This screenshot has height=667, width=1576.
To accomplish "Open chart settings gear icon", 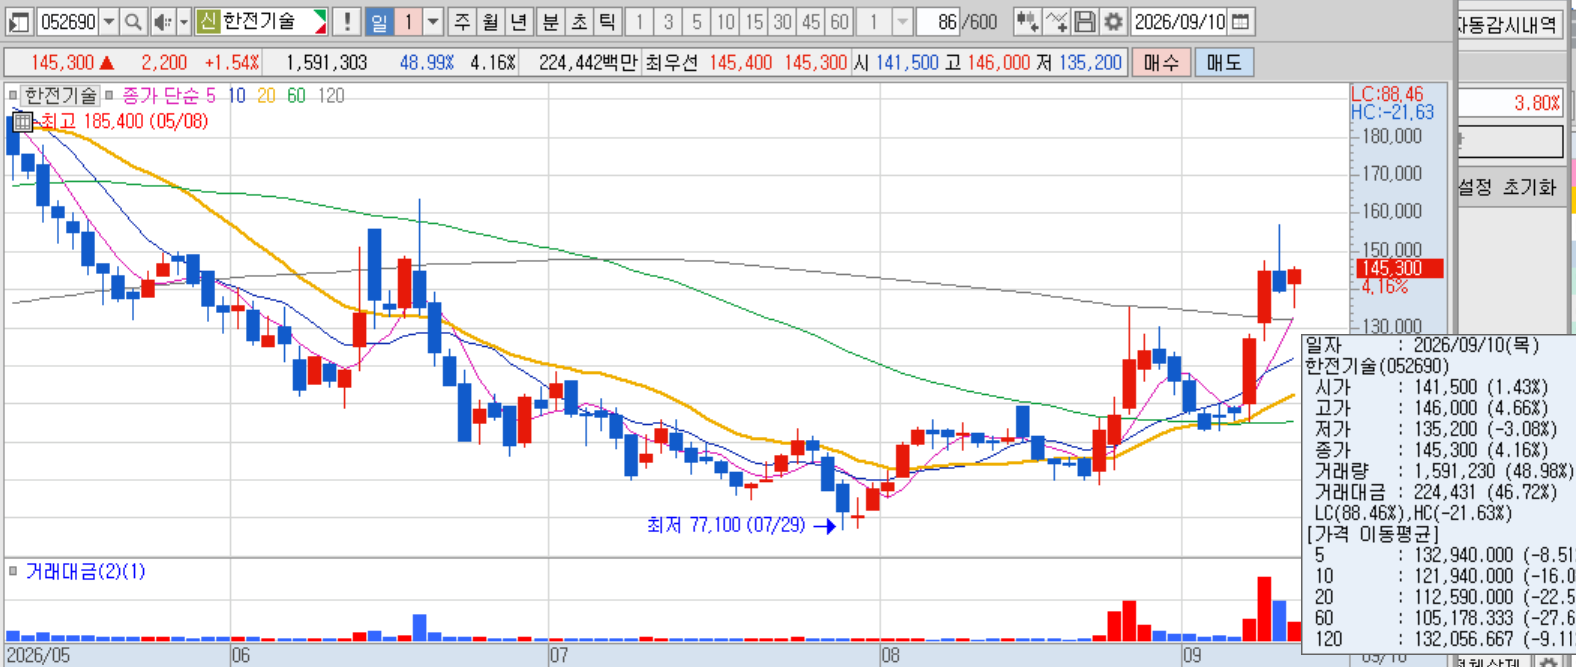I will tap(1113, 21).
